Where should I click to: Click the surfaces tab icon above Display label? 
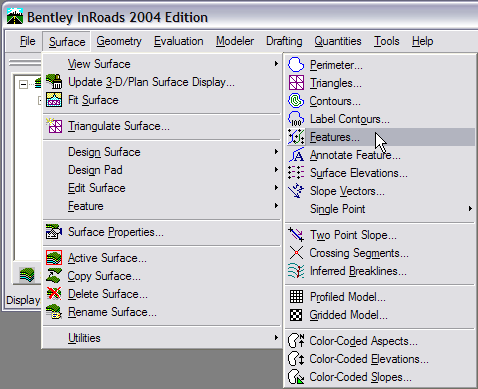coord(27,275)
